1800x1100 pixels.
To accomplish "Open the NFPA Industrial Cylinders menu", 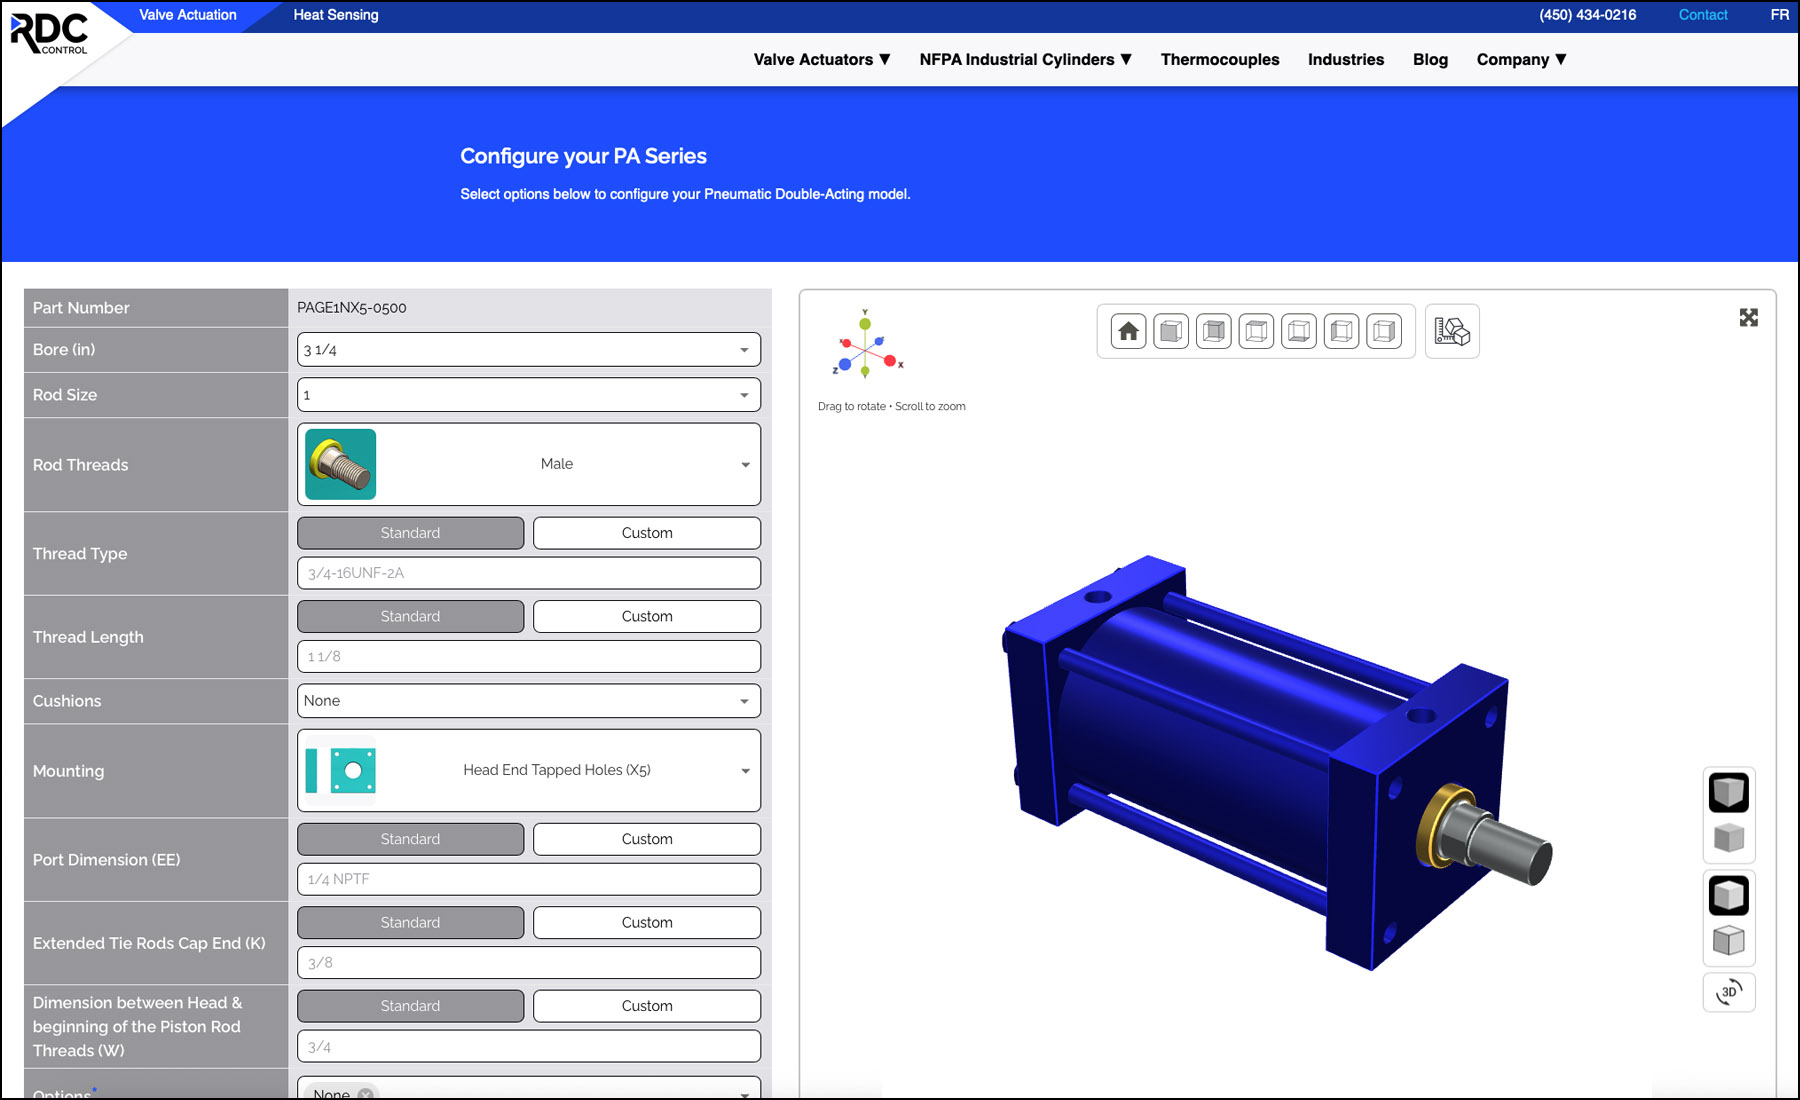I will pyautogui.click(x=1026, y=60).
